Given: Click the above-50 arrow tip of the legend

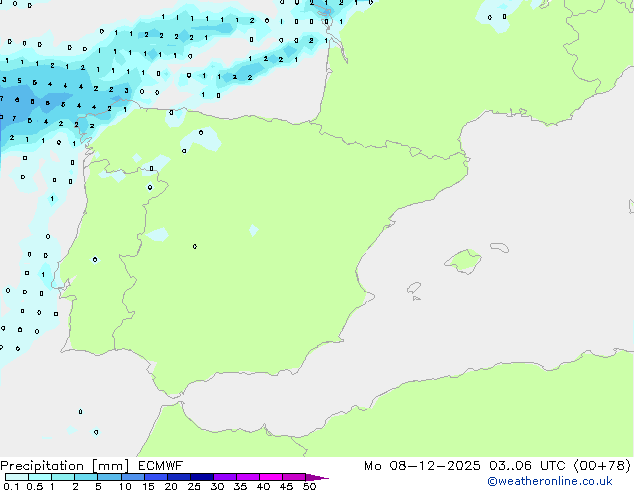Looking at the screenshot, I should point(317,477).
